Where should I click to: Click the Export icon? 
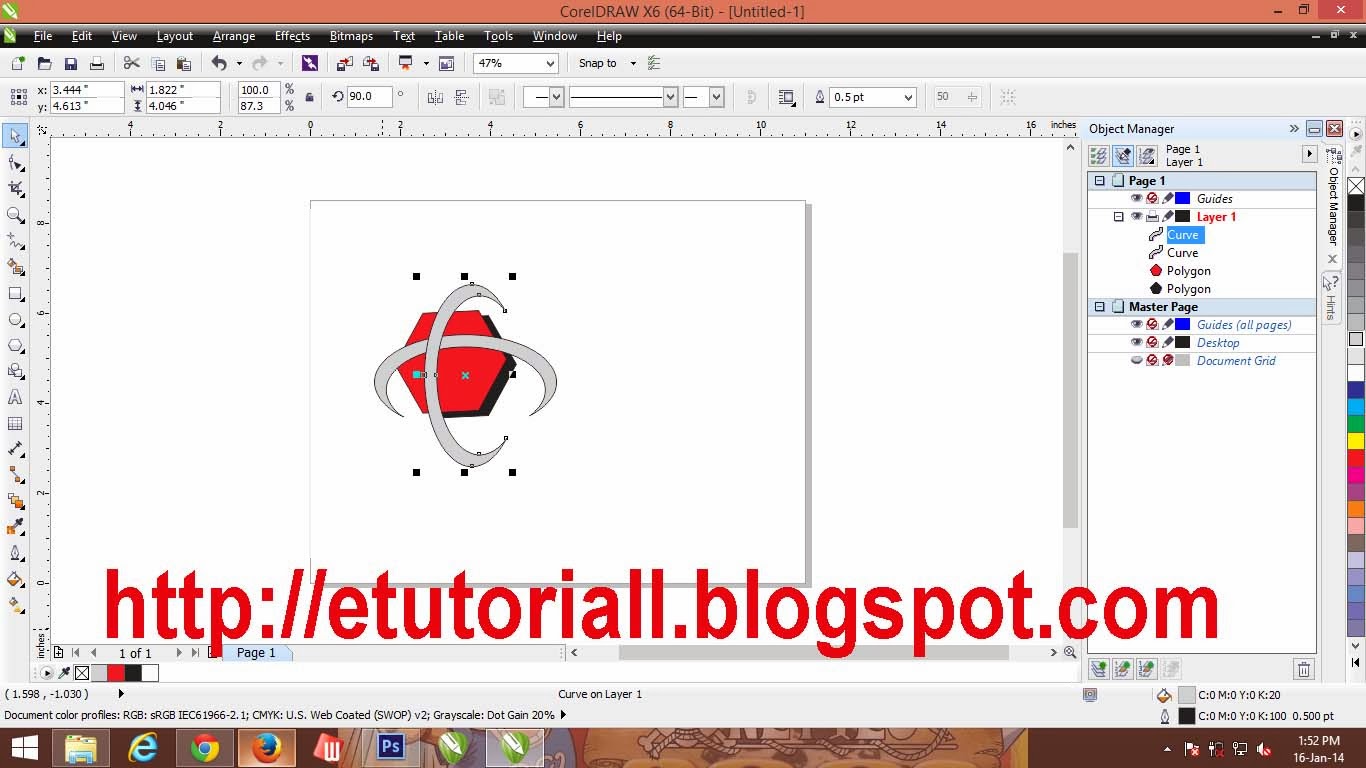pyautogui.click(x=371, y=63)
